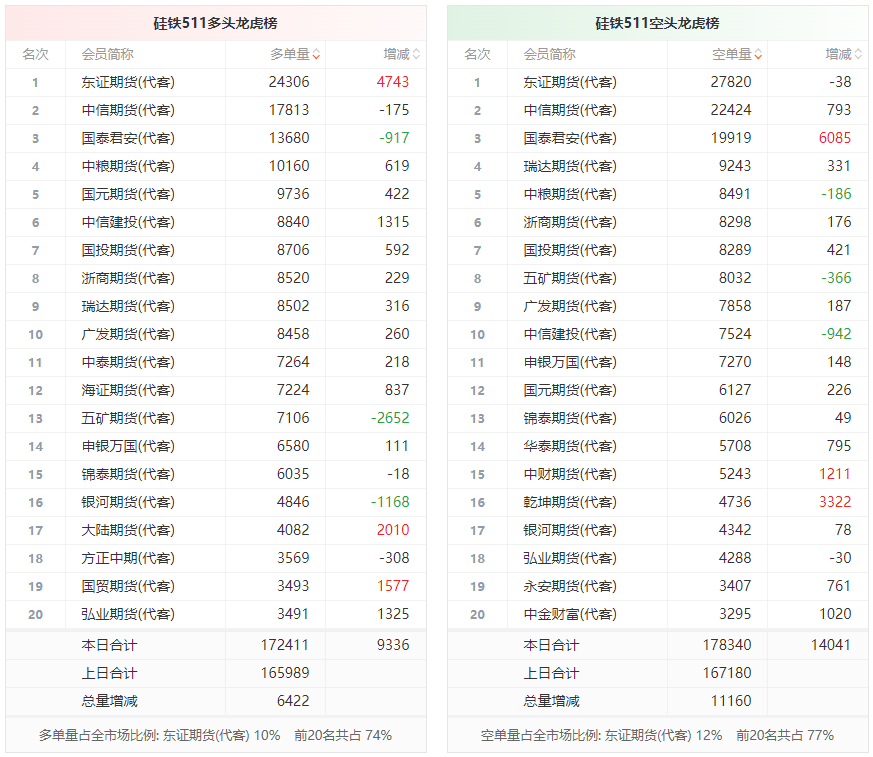Sort long table by 增减 arrows
Viewport: 873px width, 757px height.
[416, 55]
